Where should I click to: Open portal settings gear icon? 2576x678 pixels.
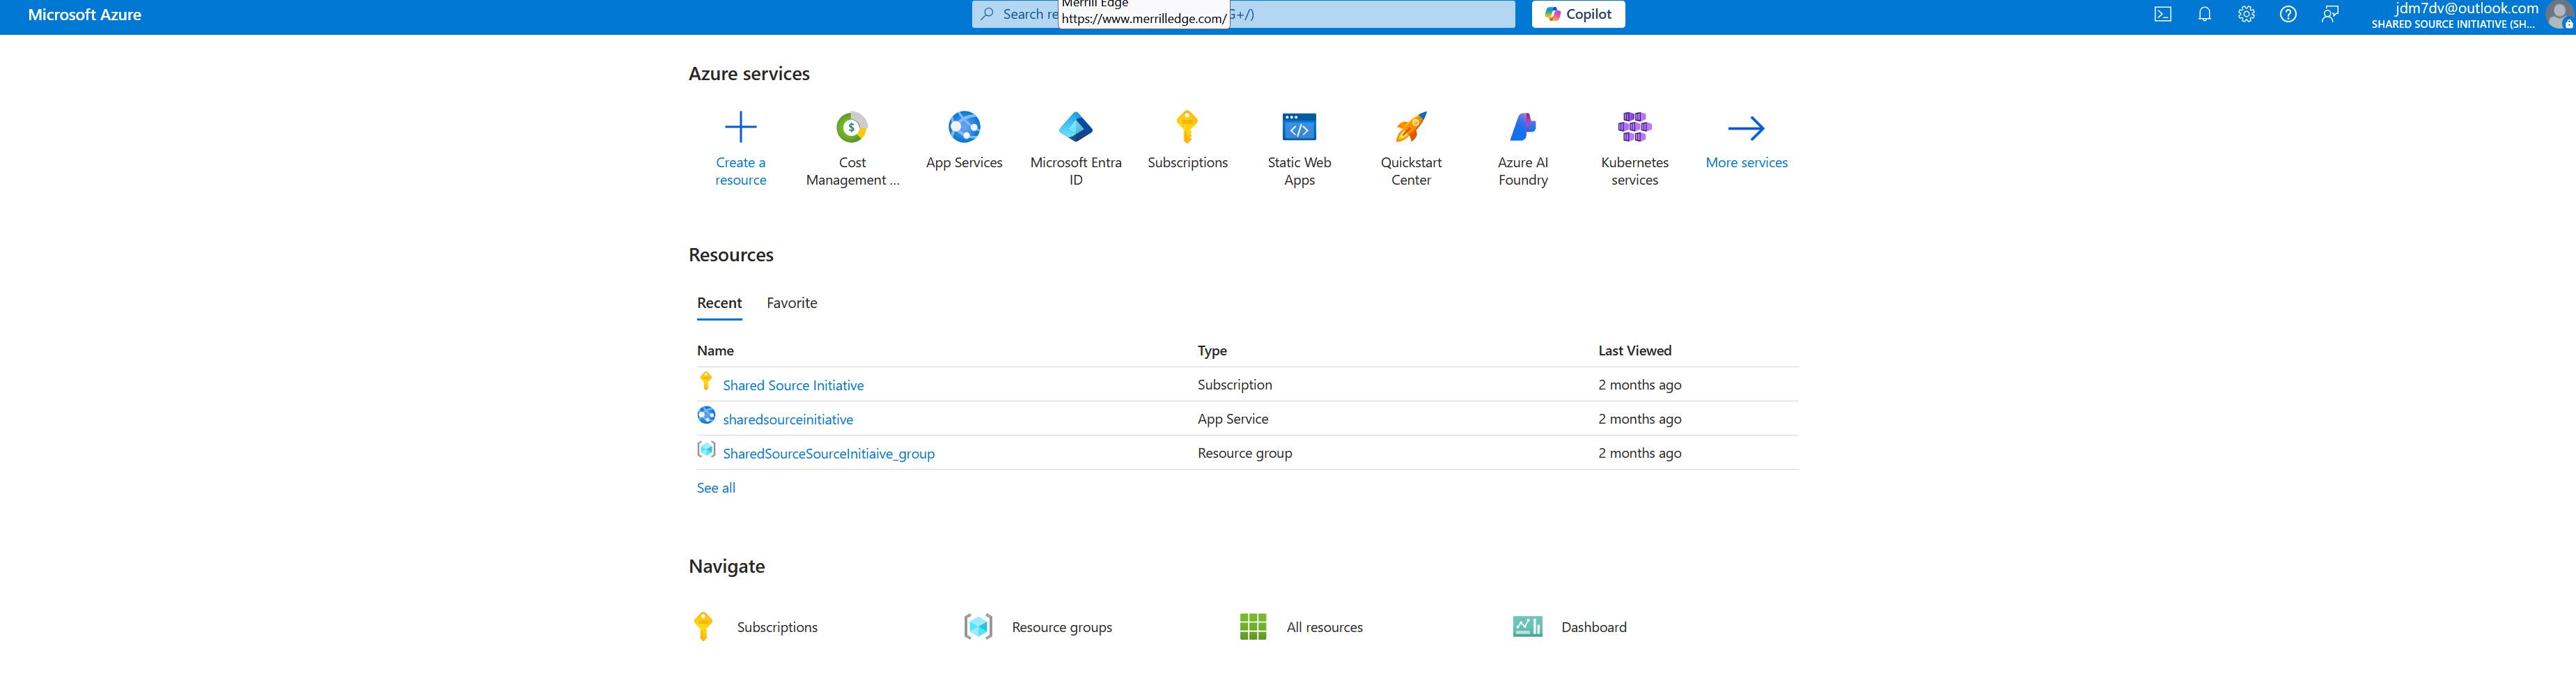pyautogui.click(x=2247, y=14)
